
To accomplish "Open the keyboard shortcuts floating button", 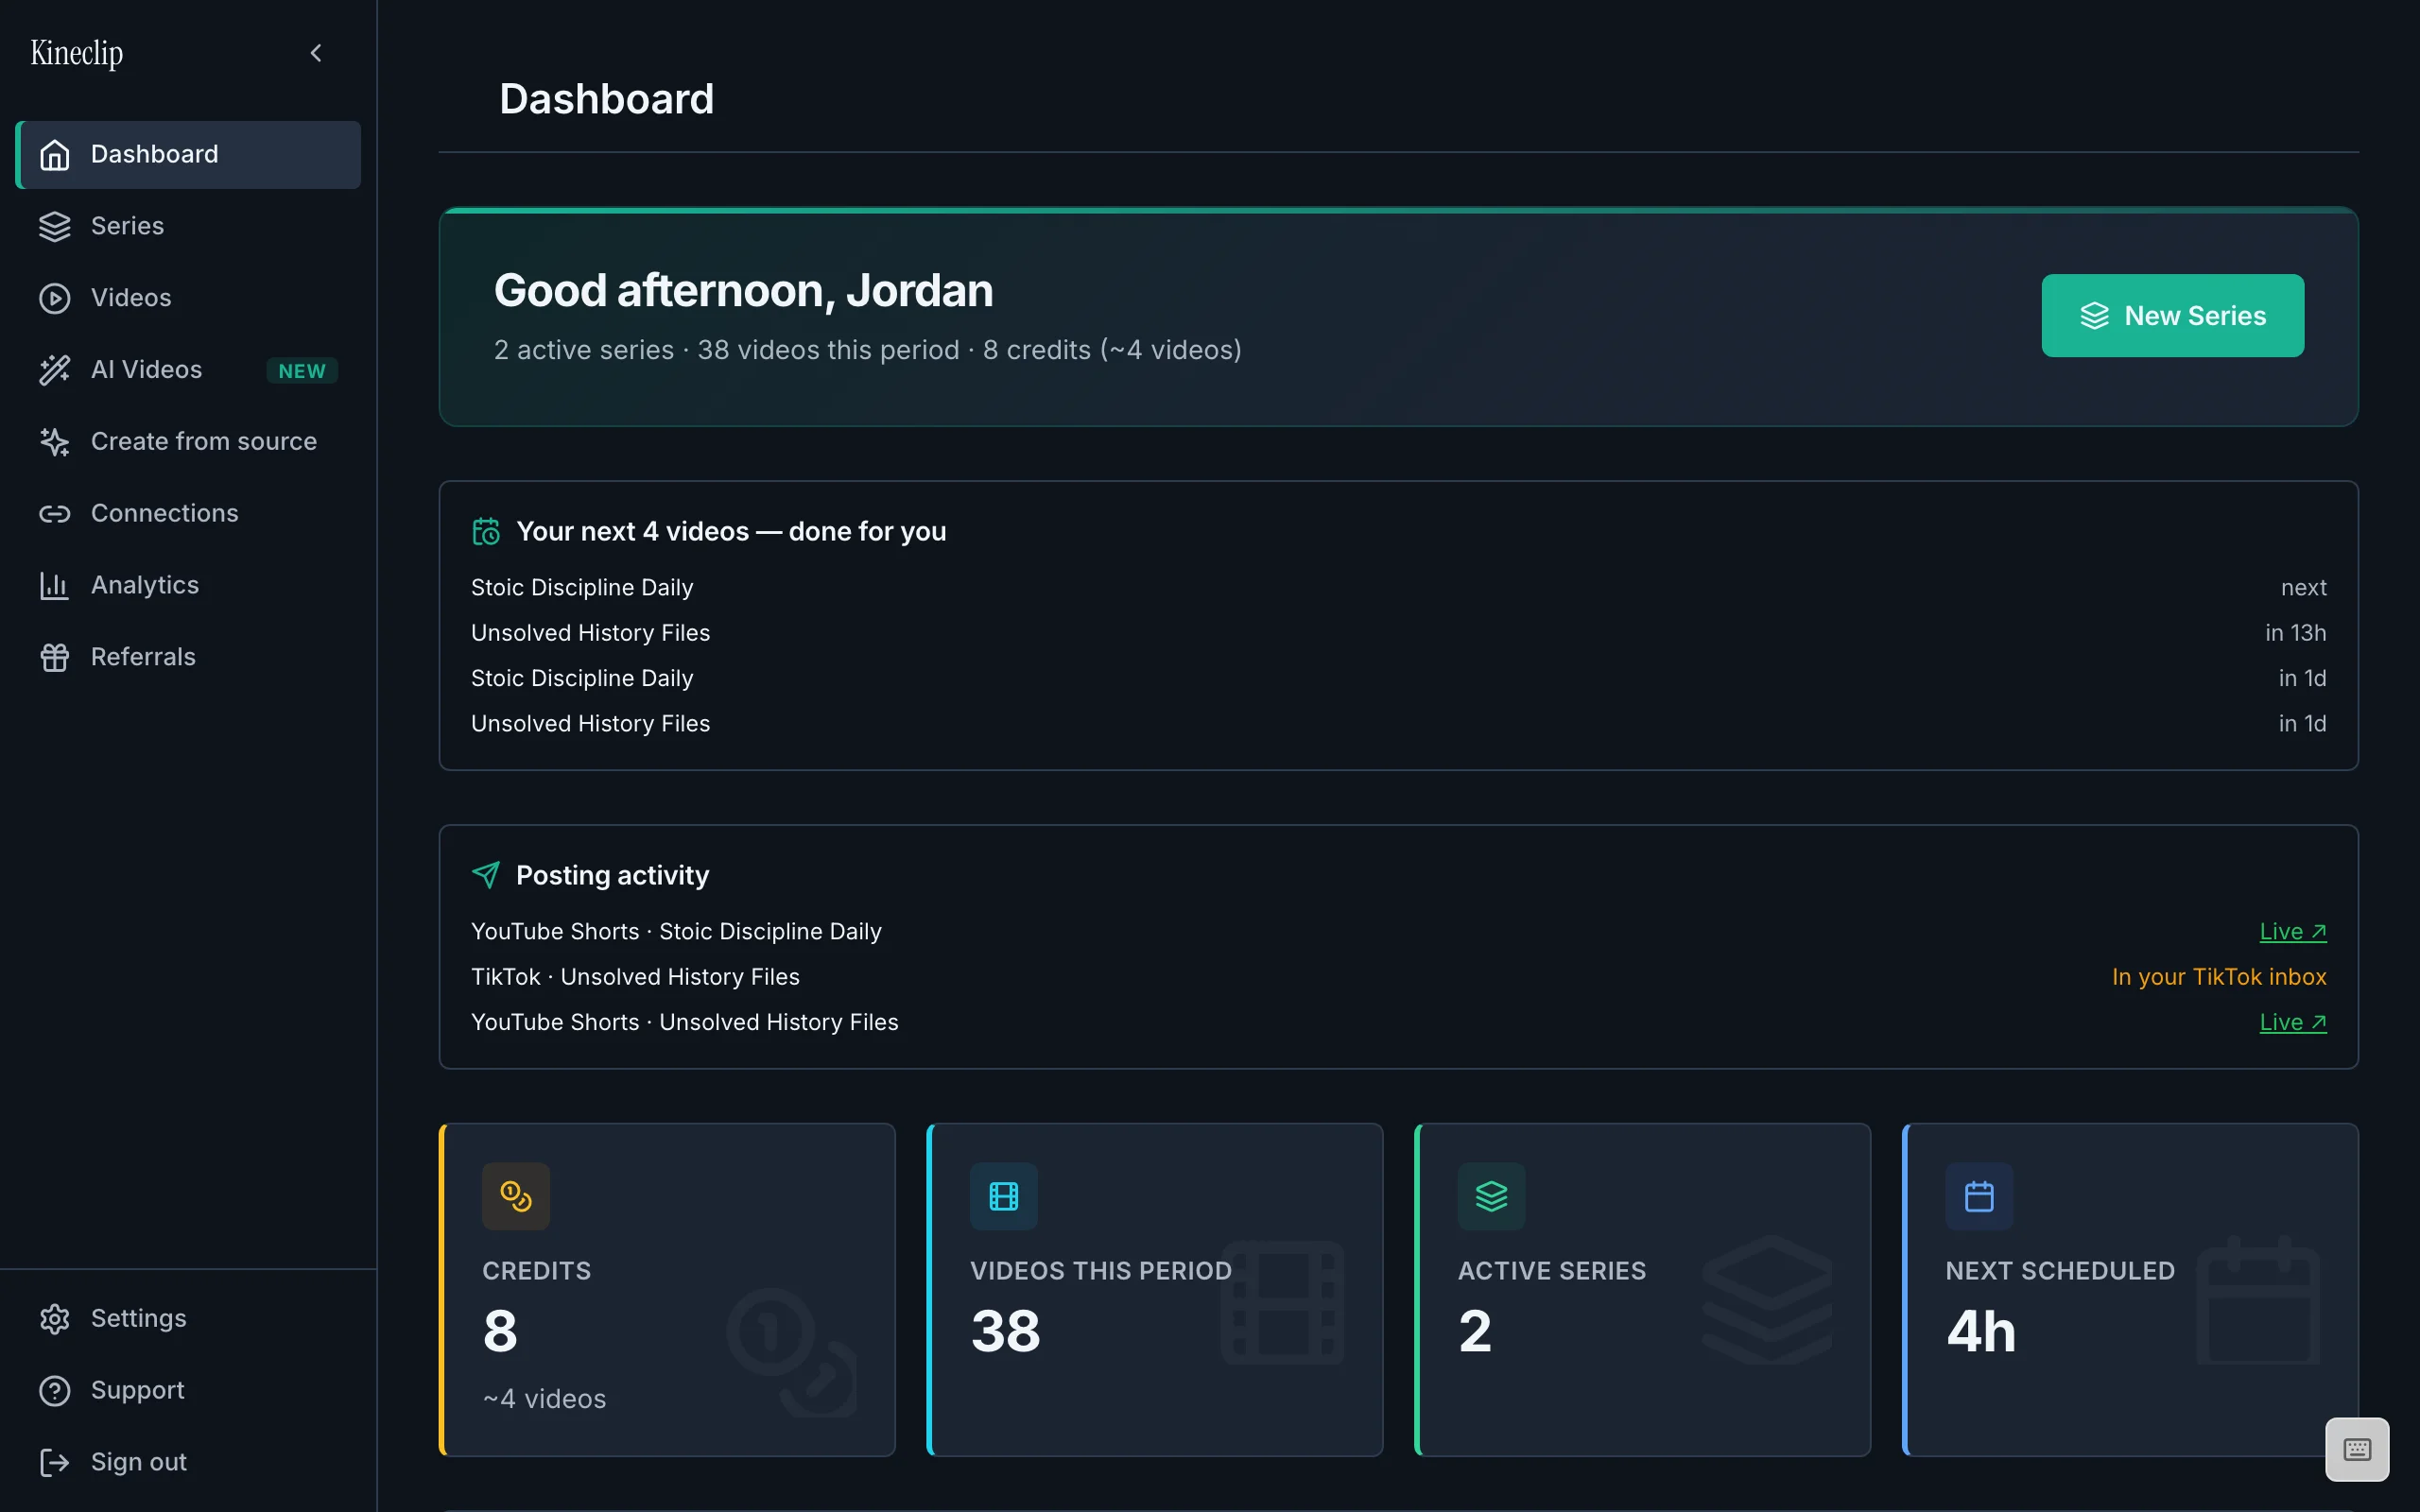I will [2357, 1449].
